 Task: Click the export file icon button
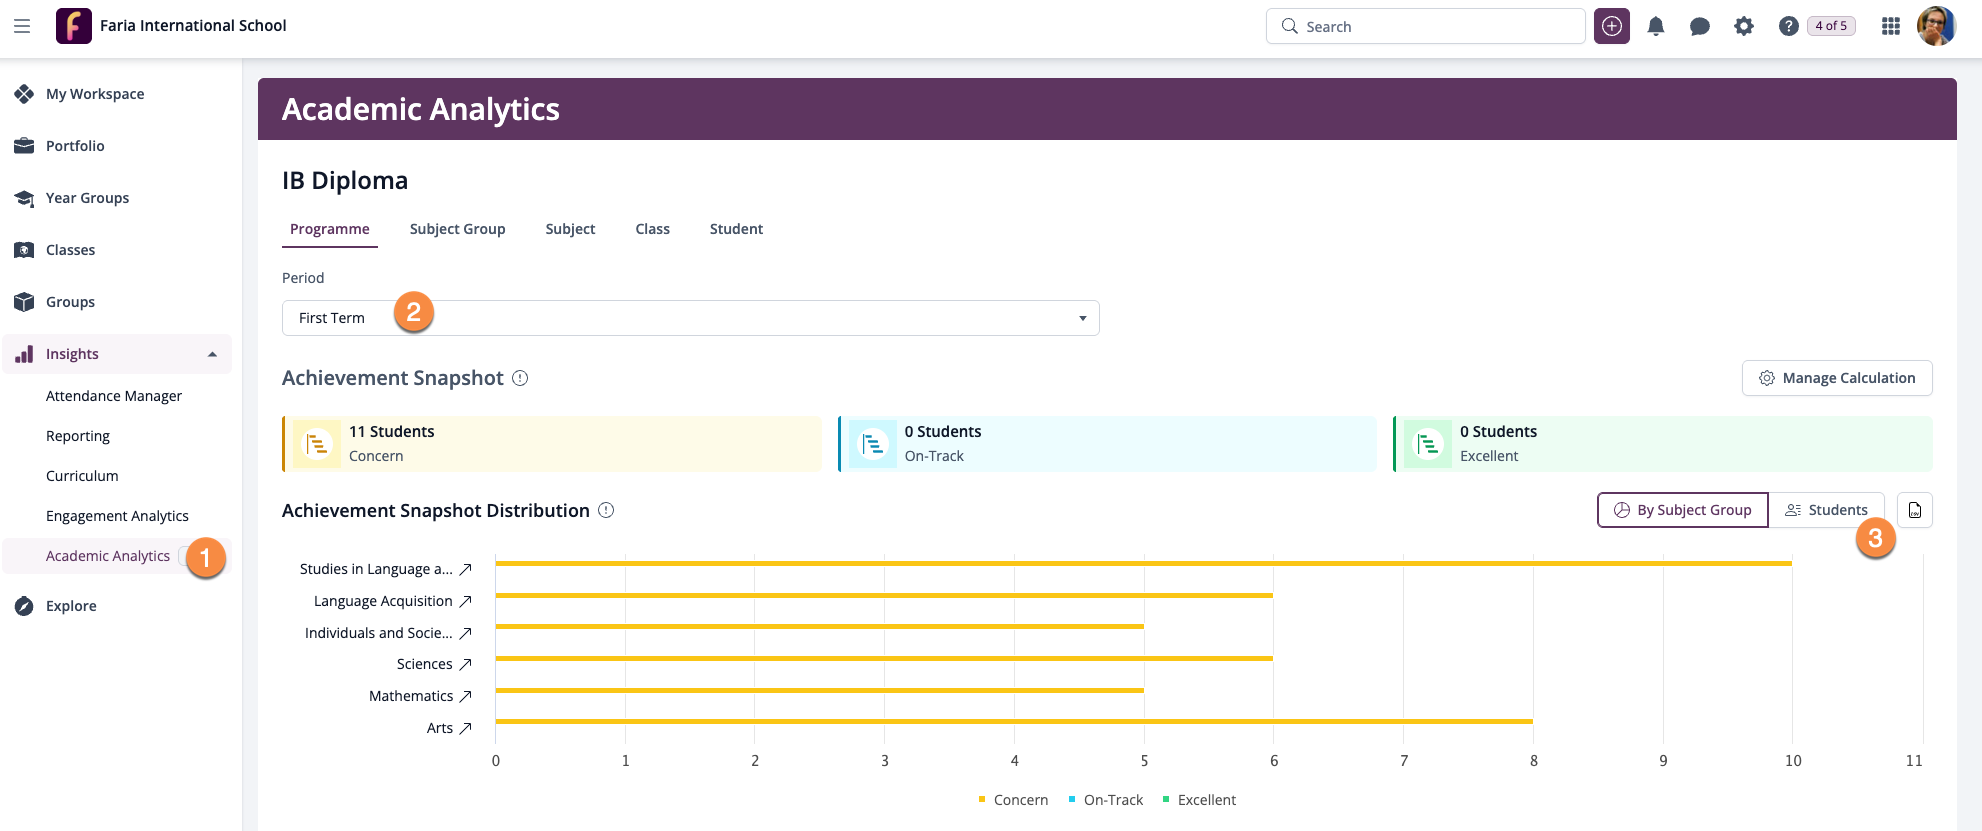click(1914, 510)
